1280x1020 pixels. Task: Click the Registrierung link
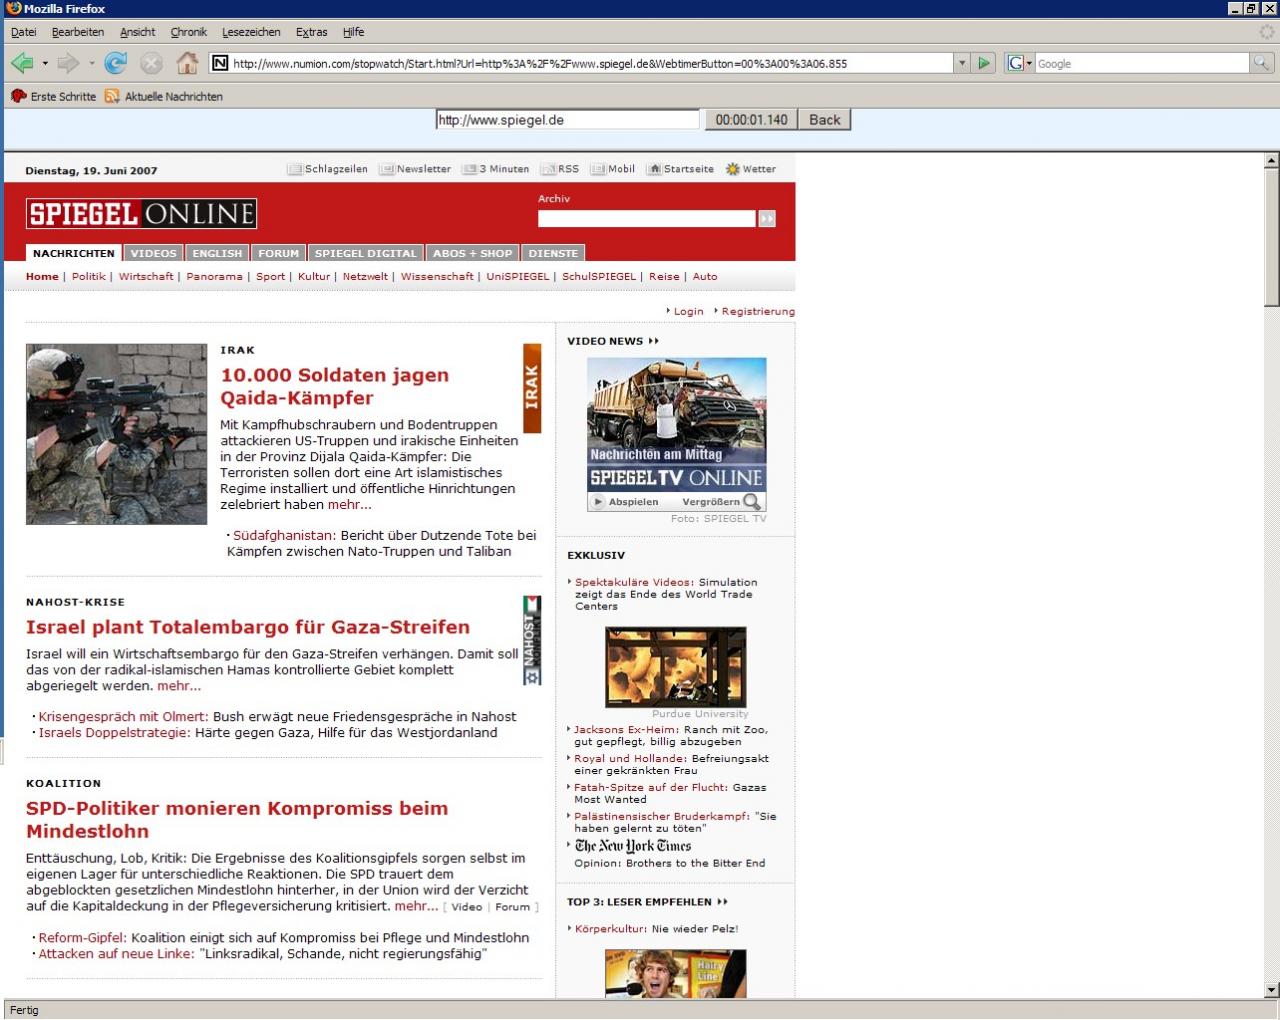point(758,311)
